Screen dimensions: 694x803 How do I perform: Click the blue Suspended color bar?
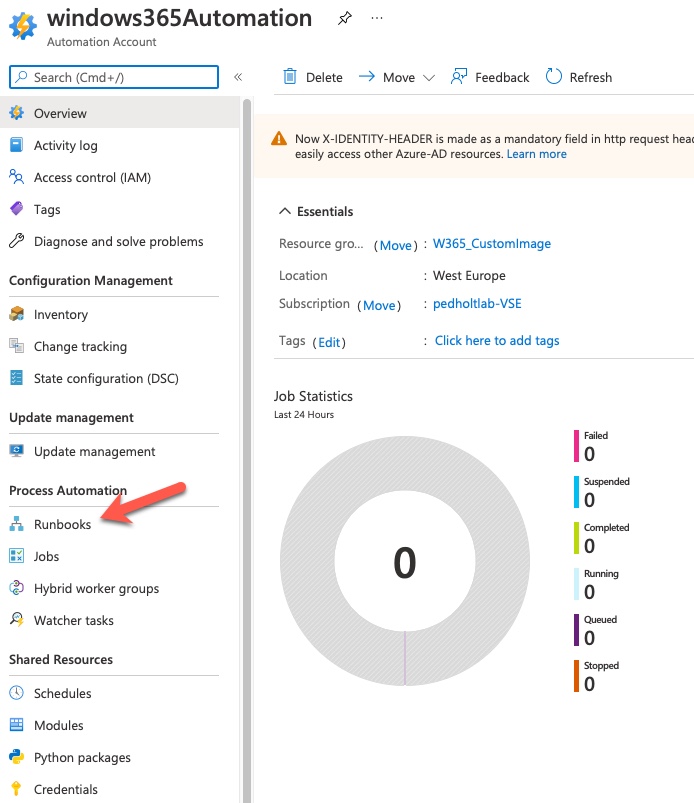(x=576, y=492)
